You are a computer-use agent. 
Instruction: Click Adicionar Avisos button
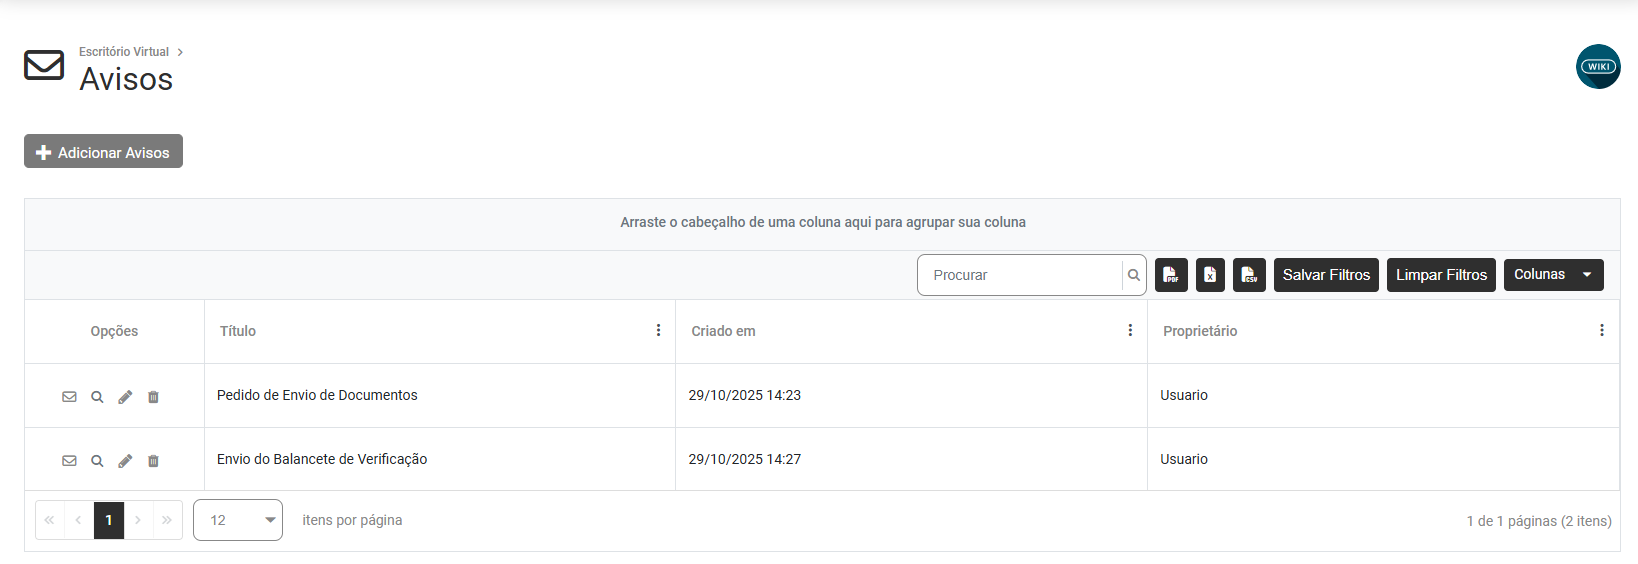click(103, 152)
